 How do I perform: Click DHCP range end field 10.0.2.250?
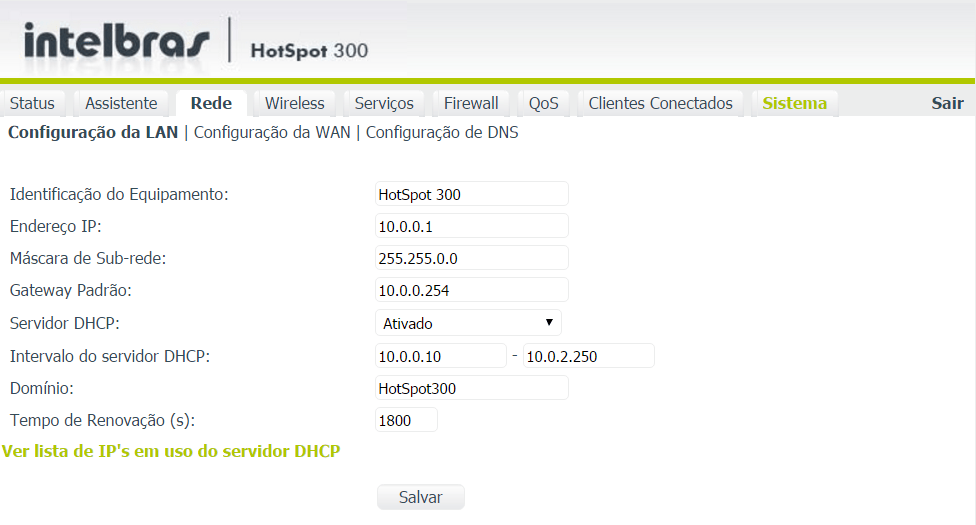[589, 356]
